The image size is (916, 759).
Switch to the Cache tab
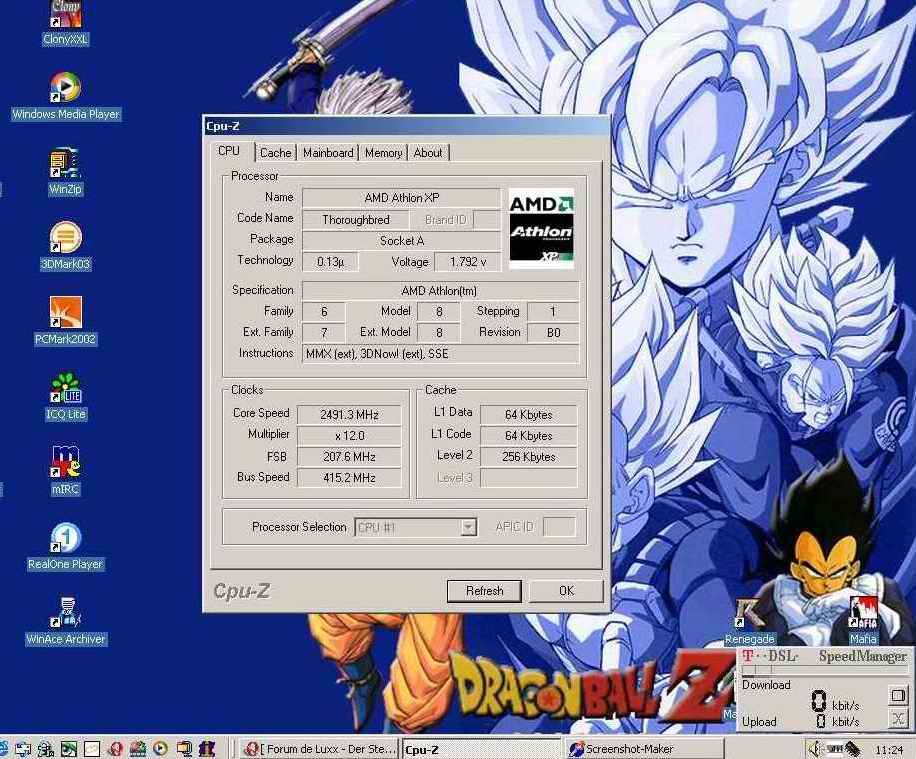(276, 153)
